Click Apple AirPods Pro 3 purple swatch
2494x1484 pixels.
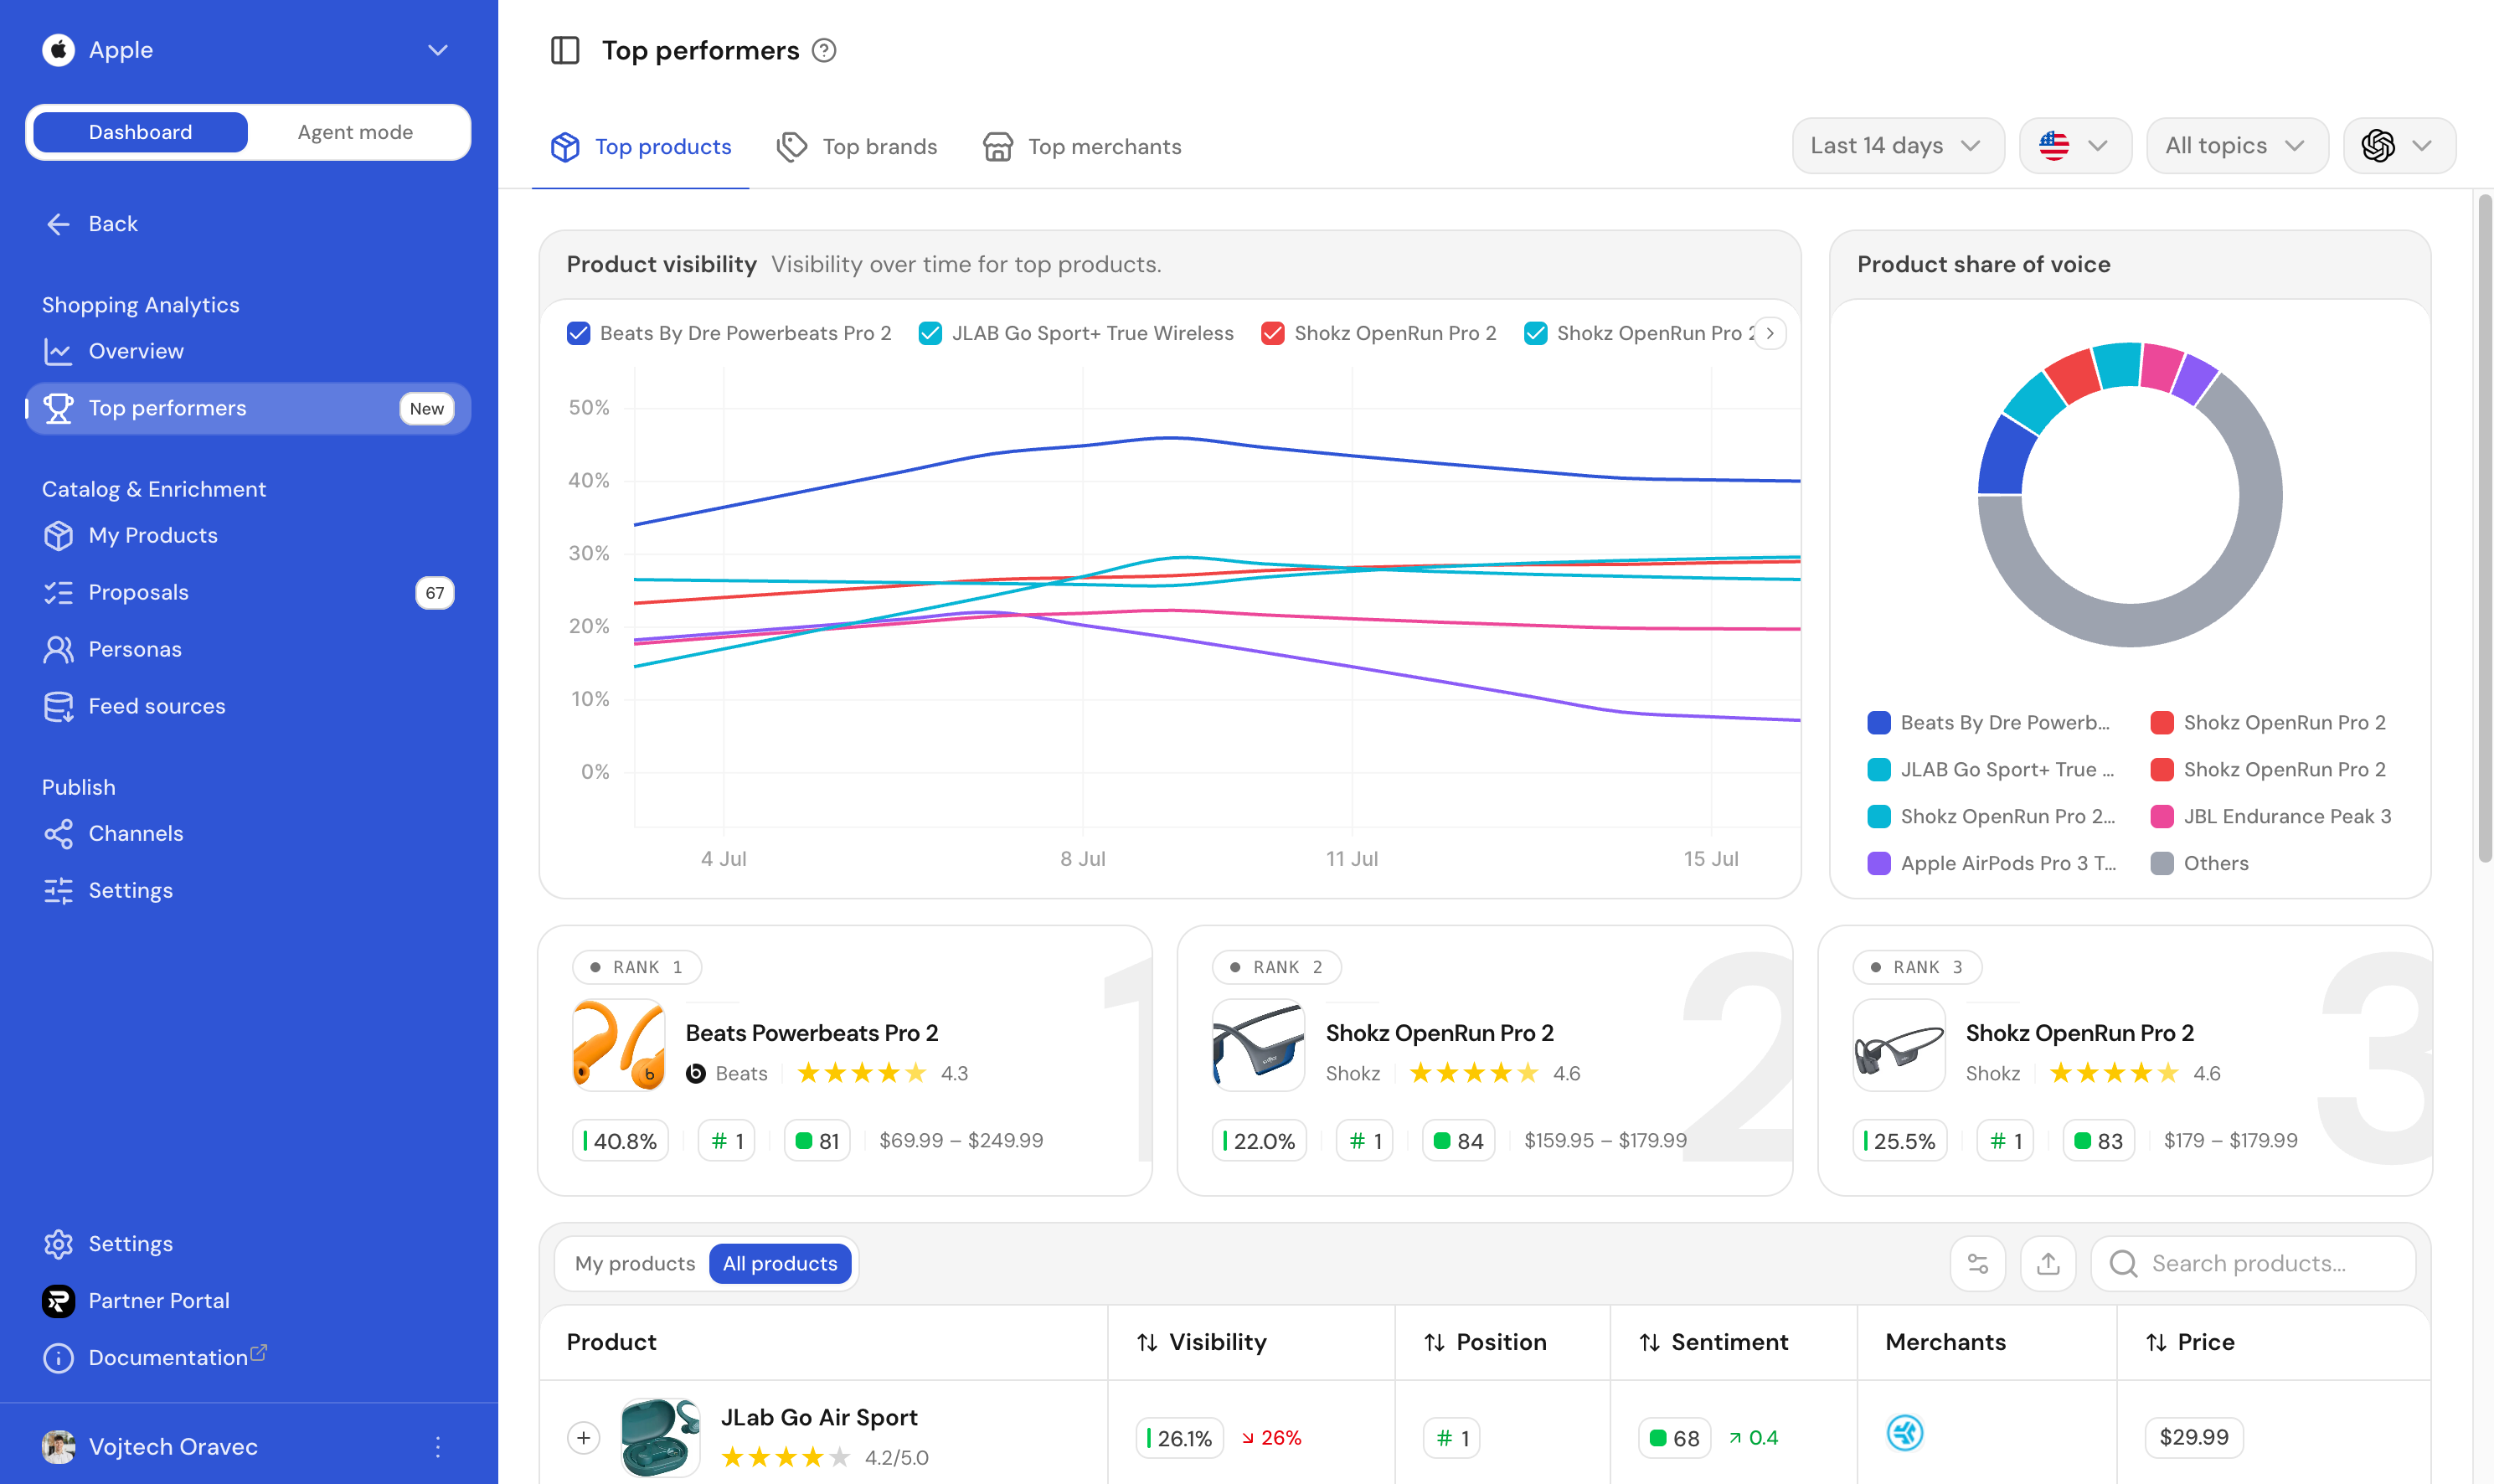pyautogui.click(x=1878, y=863)
